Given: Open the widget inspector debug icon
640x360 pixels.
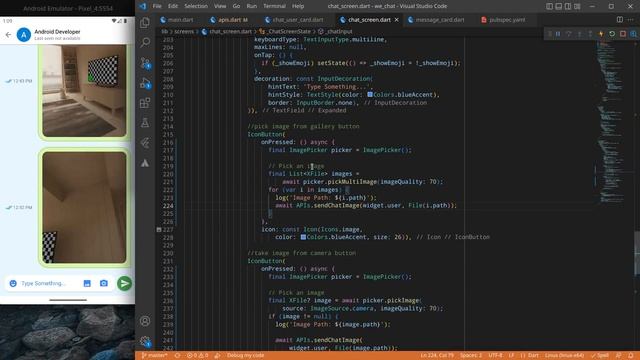Looking at the screenshot, I should point(633,34).
